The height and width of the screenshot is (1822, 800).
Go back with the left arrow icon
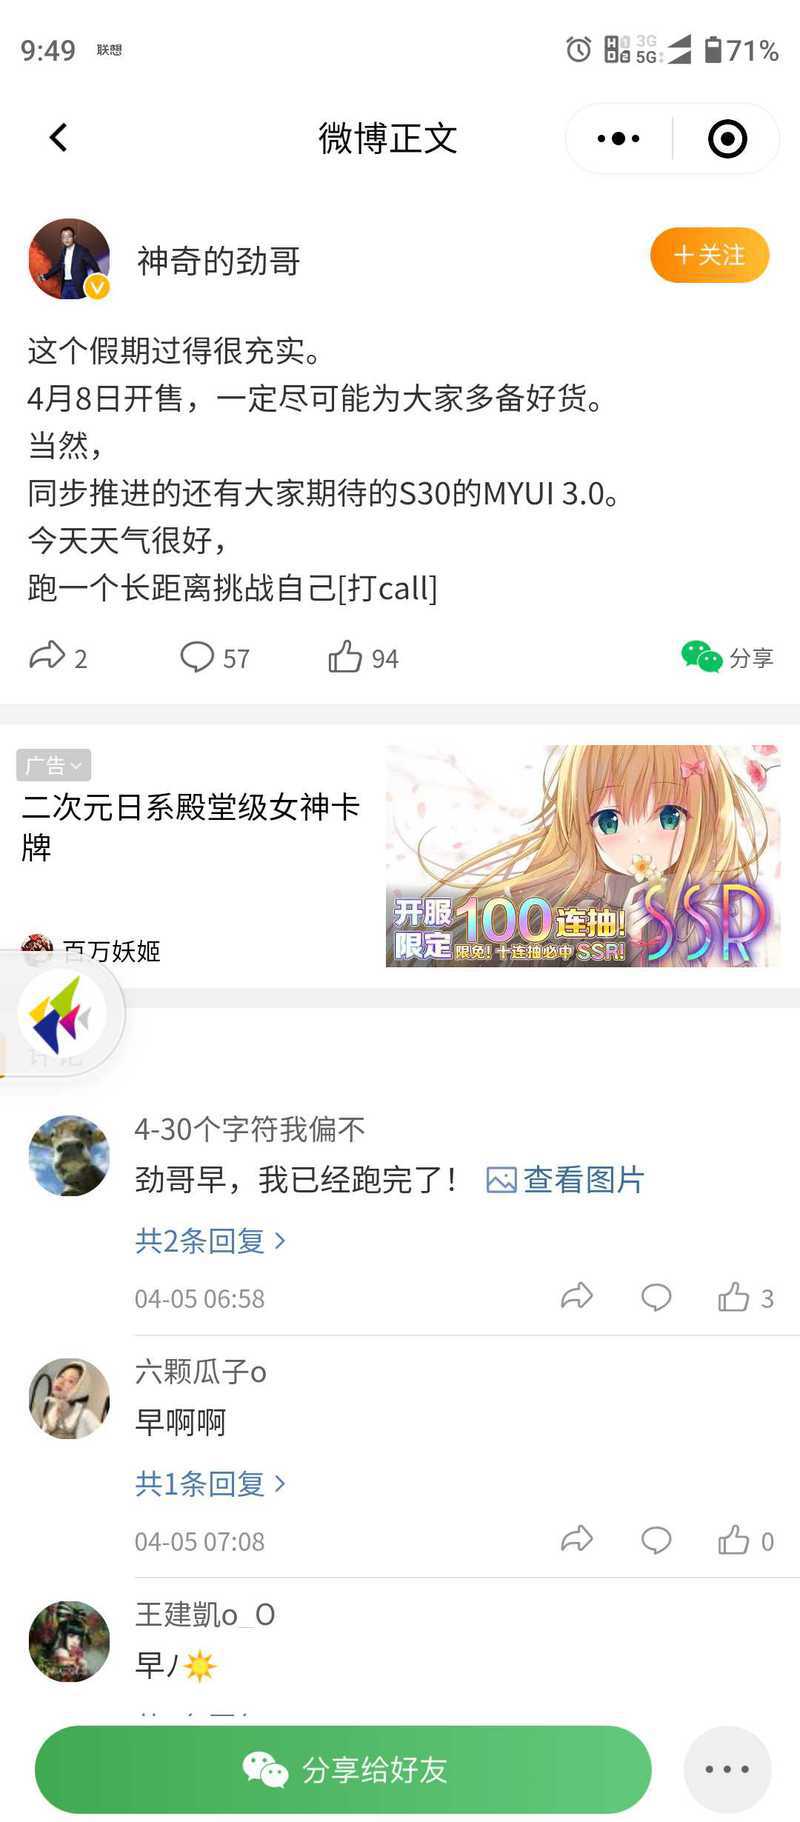point(58,138)
